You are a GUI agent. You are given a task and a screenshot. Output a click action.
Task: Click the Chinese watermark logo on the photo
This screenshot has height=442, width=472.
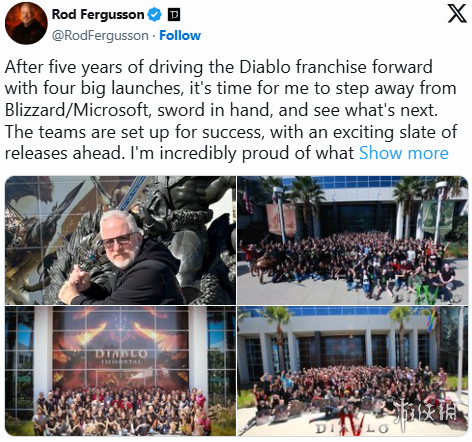tap(424, 411)
